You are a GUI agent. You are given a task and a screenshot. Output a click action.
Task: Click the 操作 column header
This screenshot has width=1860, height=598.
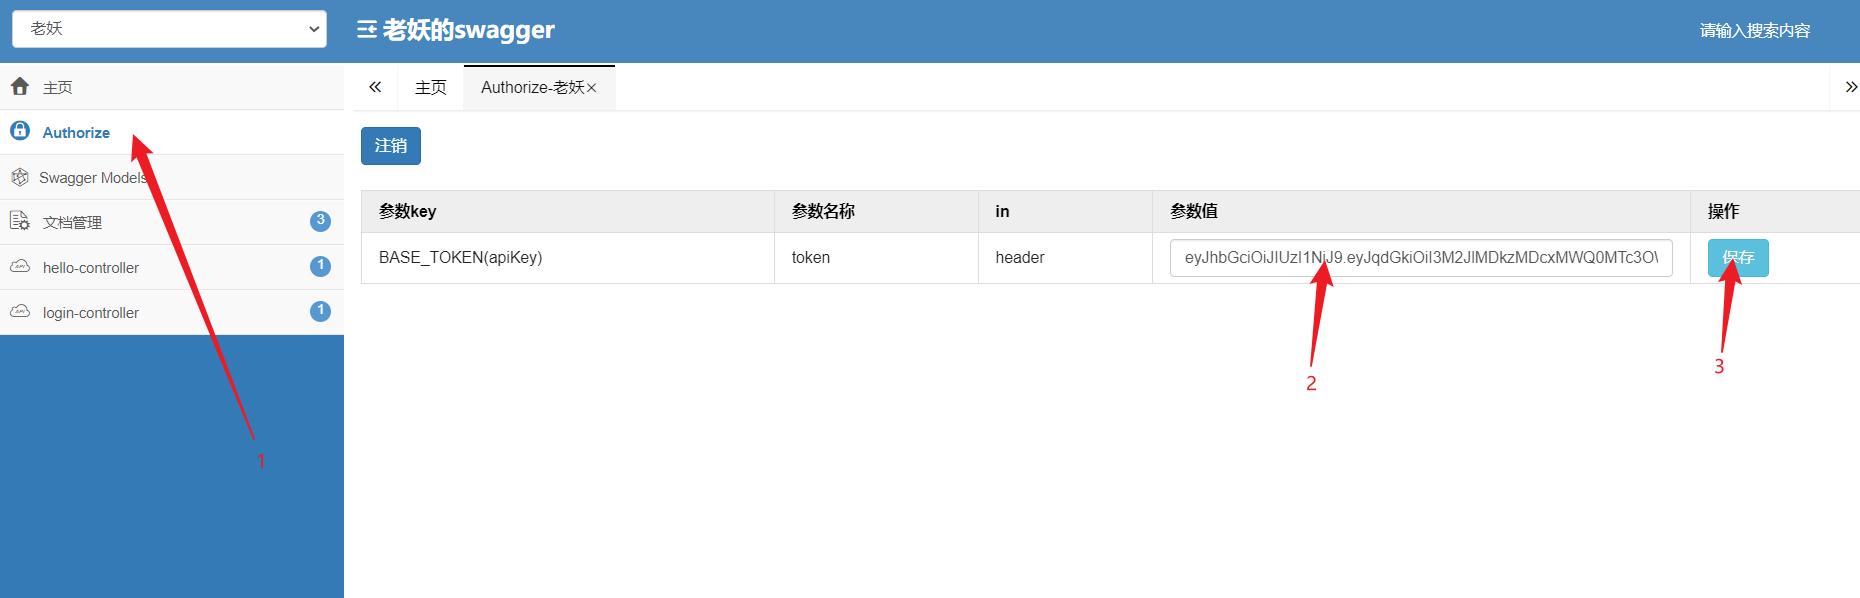click(x=1775, y=211)
